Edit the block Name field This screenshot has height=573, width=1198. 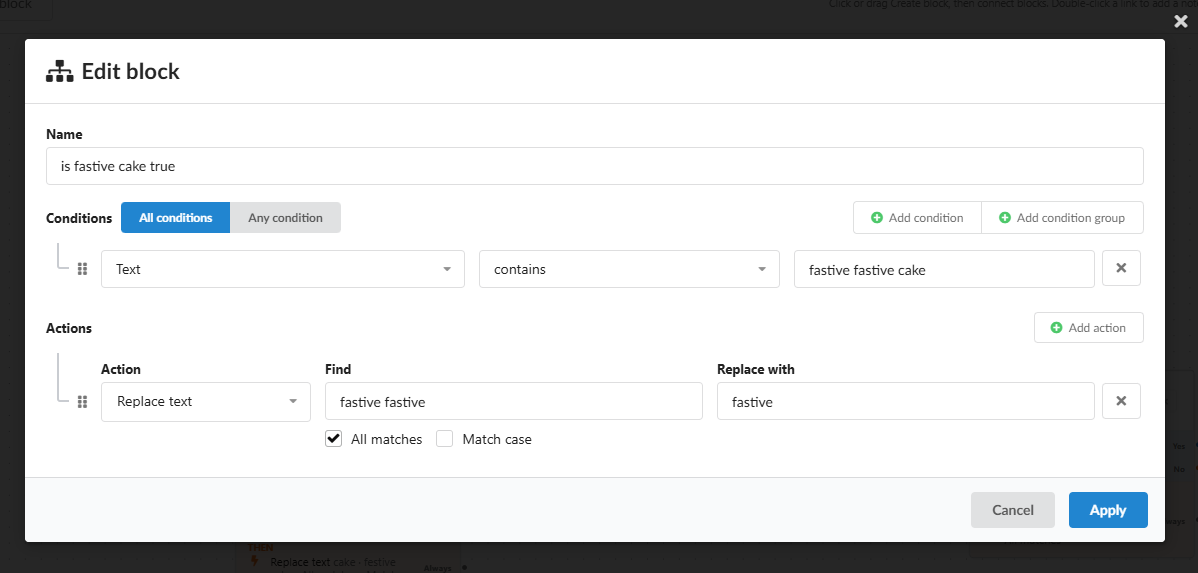[594, 166]
